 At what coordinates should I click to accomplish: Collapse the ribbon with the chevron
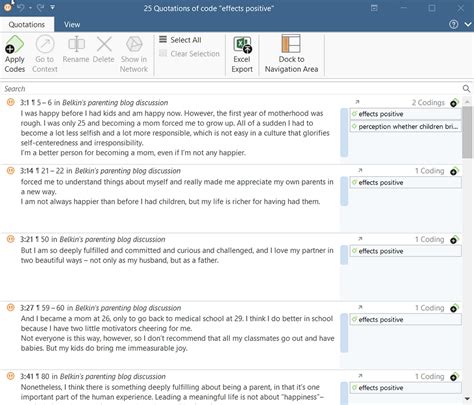(x=468, y=24)
